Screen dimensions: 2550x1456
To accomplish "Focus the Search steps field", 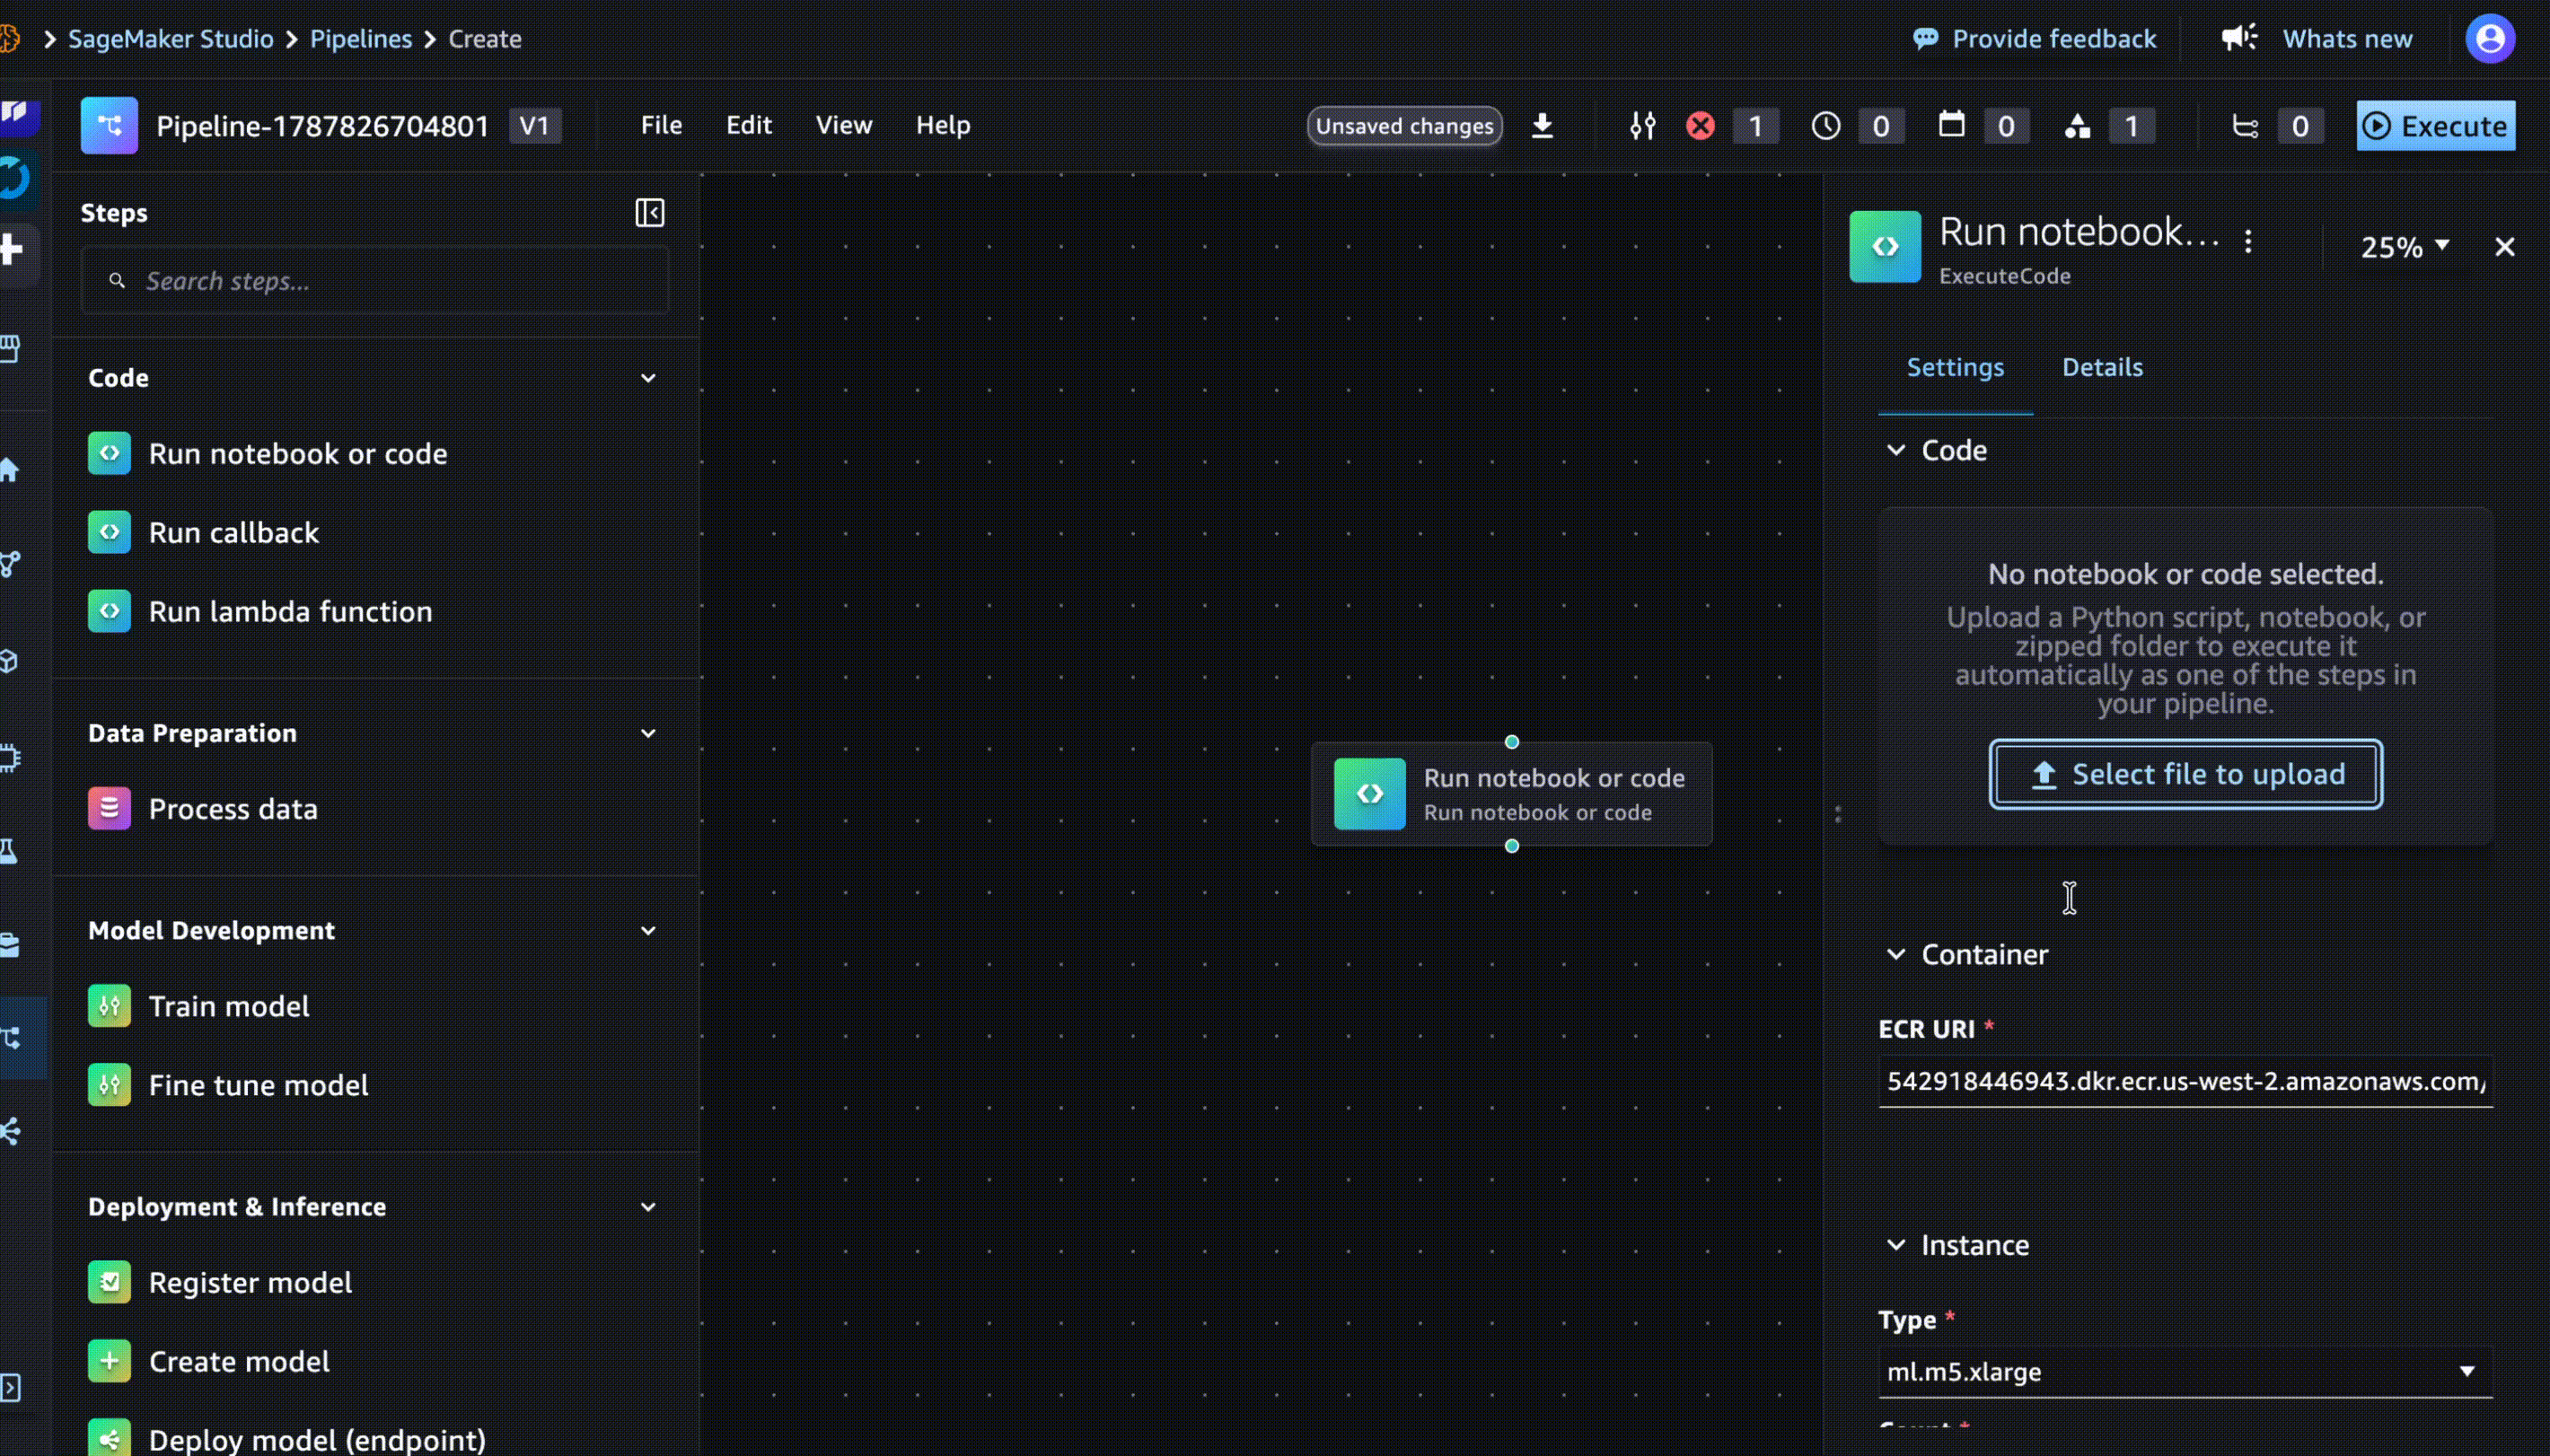I will [x=375, y=281].
